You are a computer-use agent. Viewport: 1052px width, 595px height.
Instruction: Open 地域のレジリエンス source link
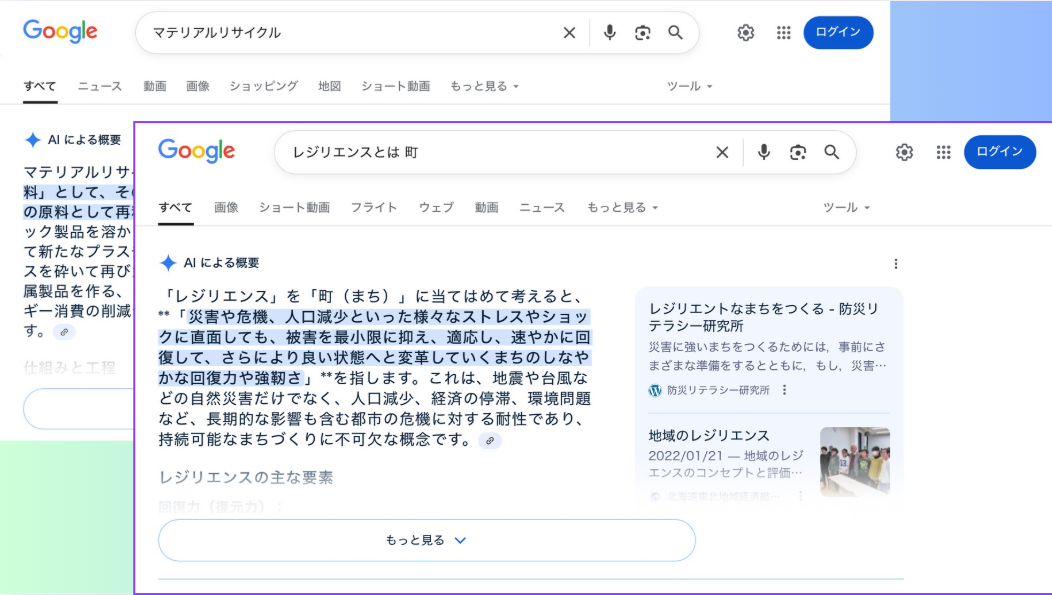coord(708,435)
